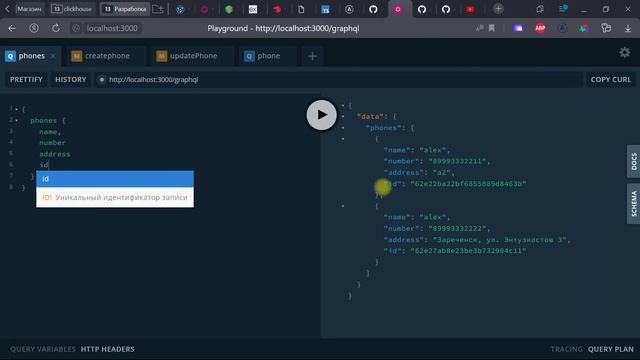Open the Магазин tab group
Screen dimensions: 640x360
click(x=29, y=9)
